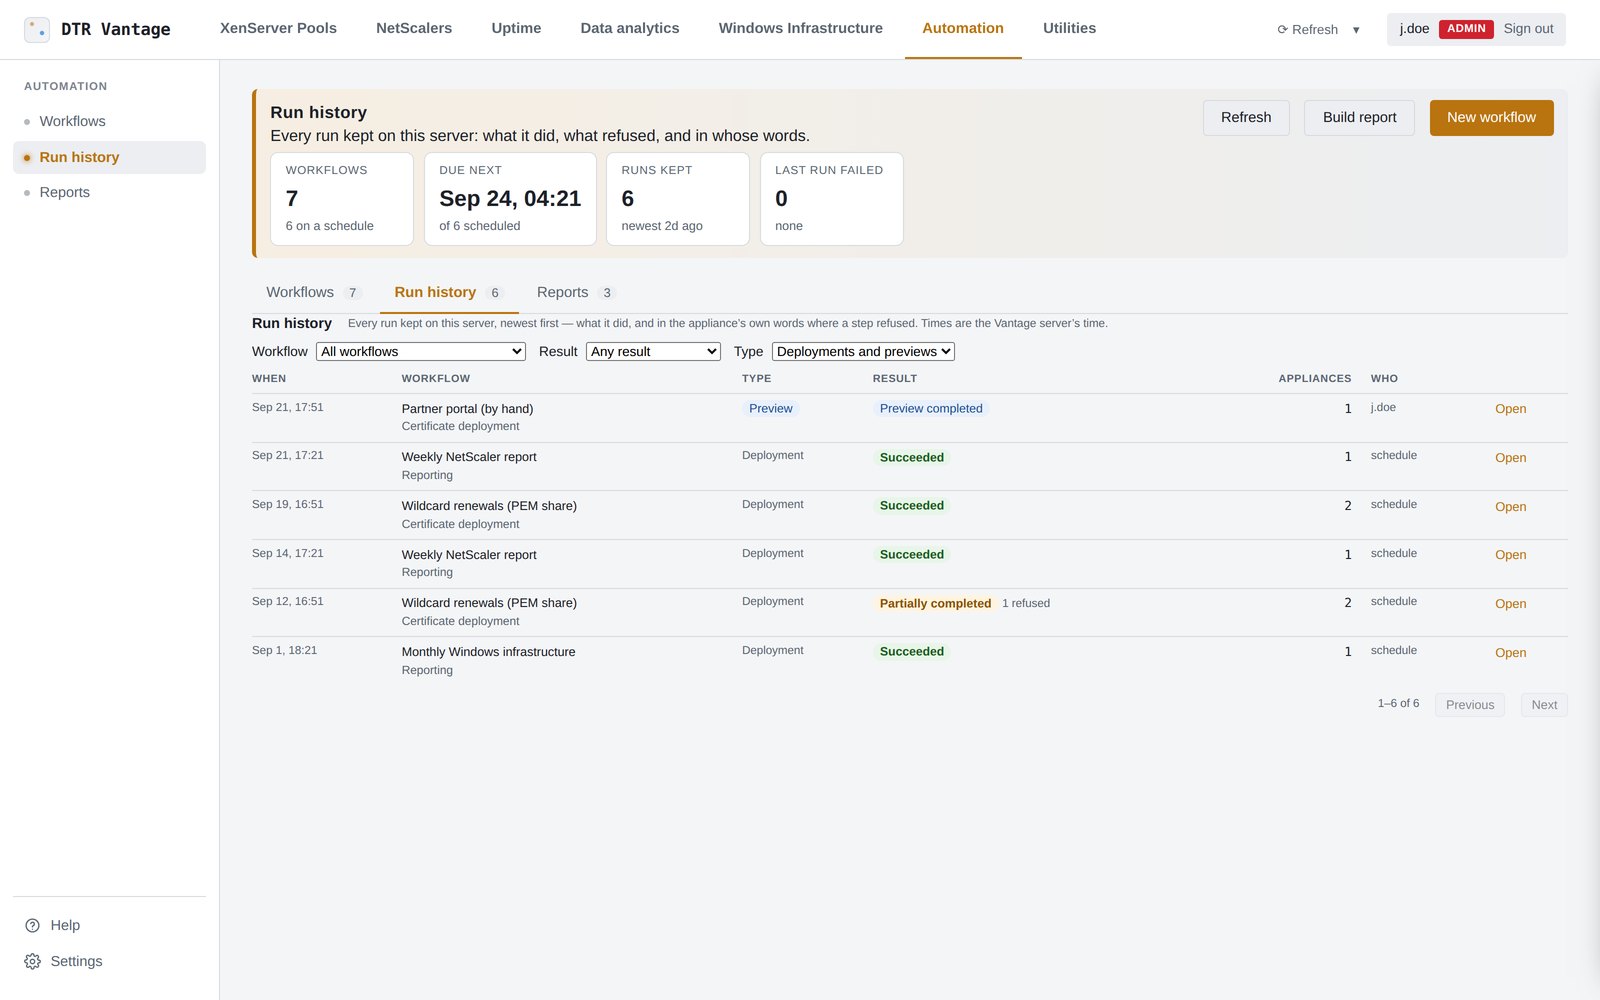
Task: Click the DTR Vantage logo icon
Action: pos(37,29)
